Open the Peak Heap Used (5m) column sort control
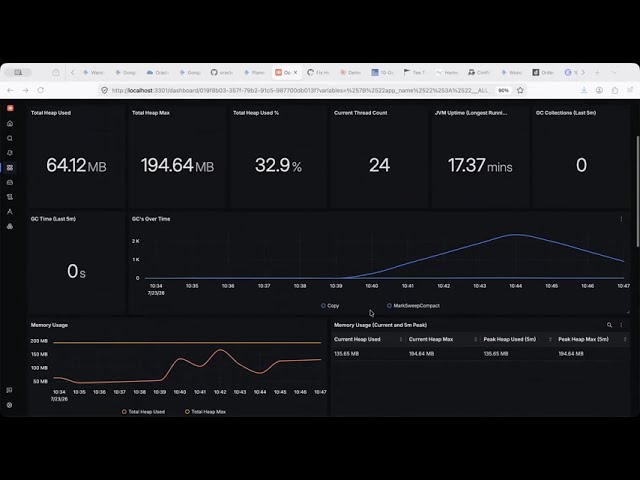 (x=550, y=340)
